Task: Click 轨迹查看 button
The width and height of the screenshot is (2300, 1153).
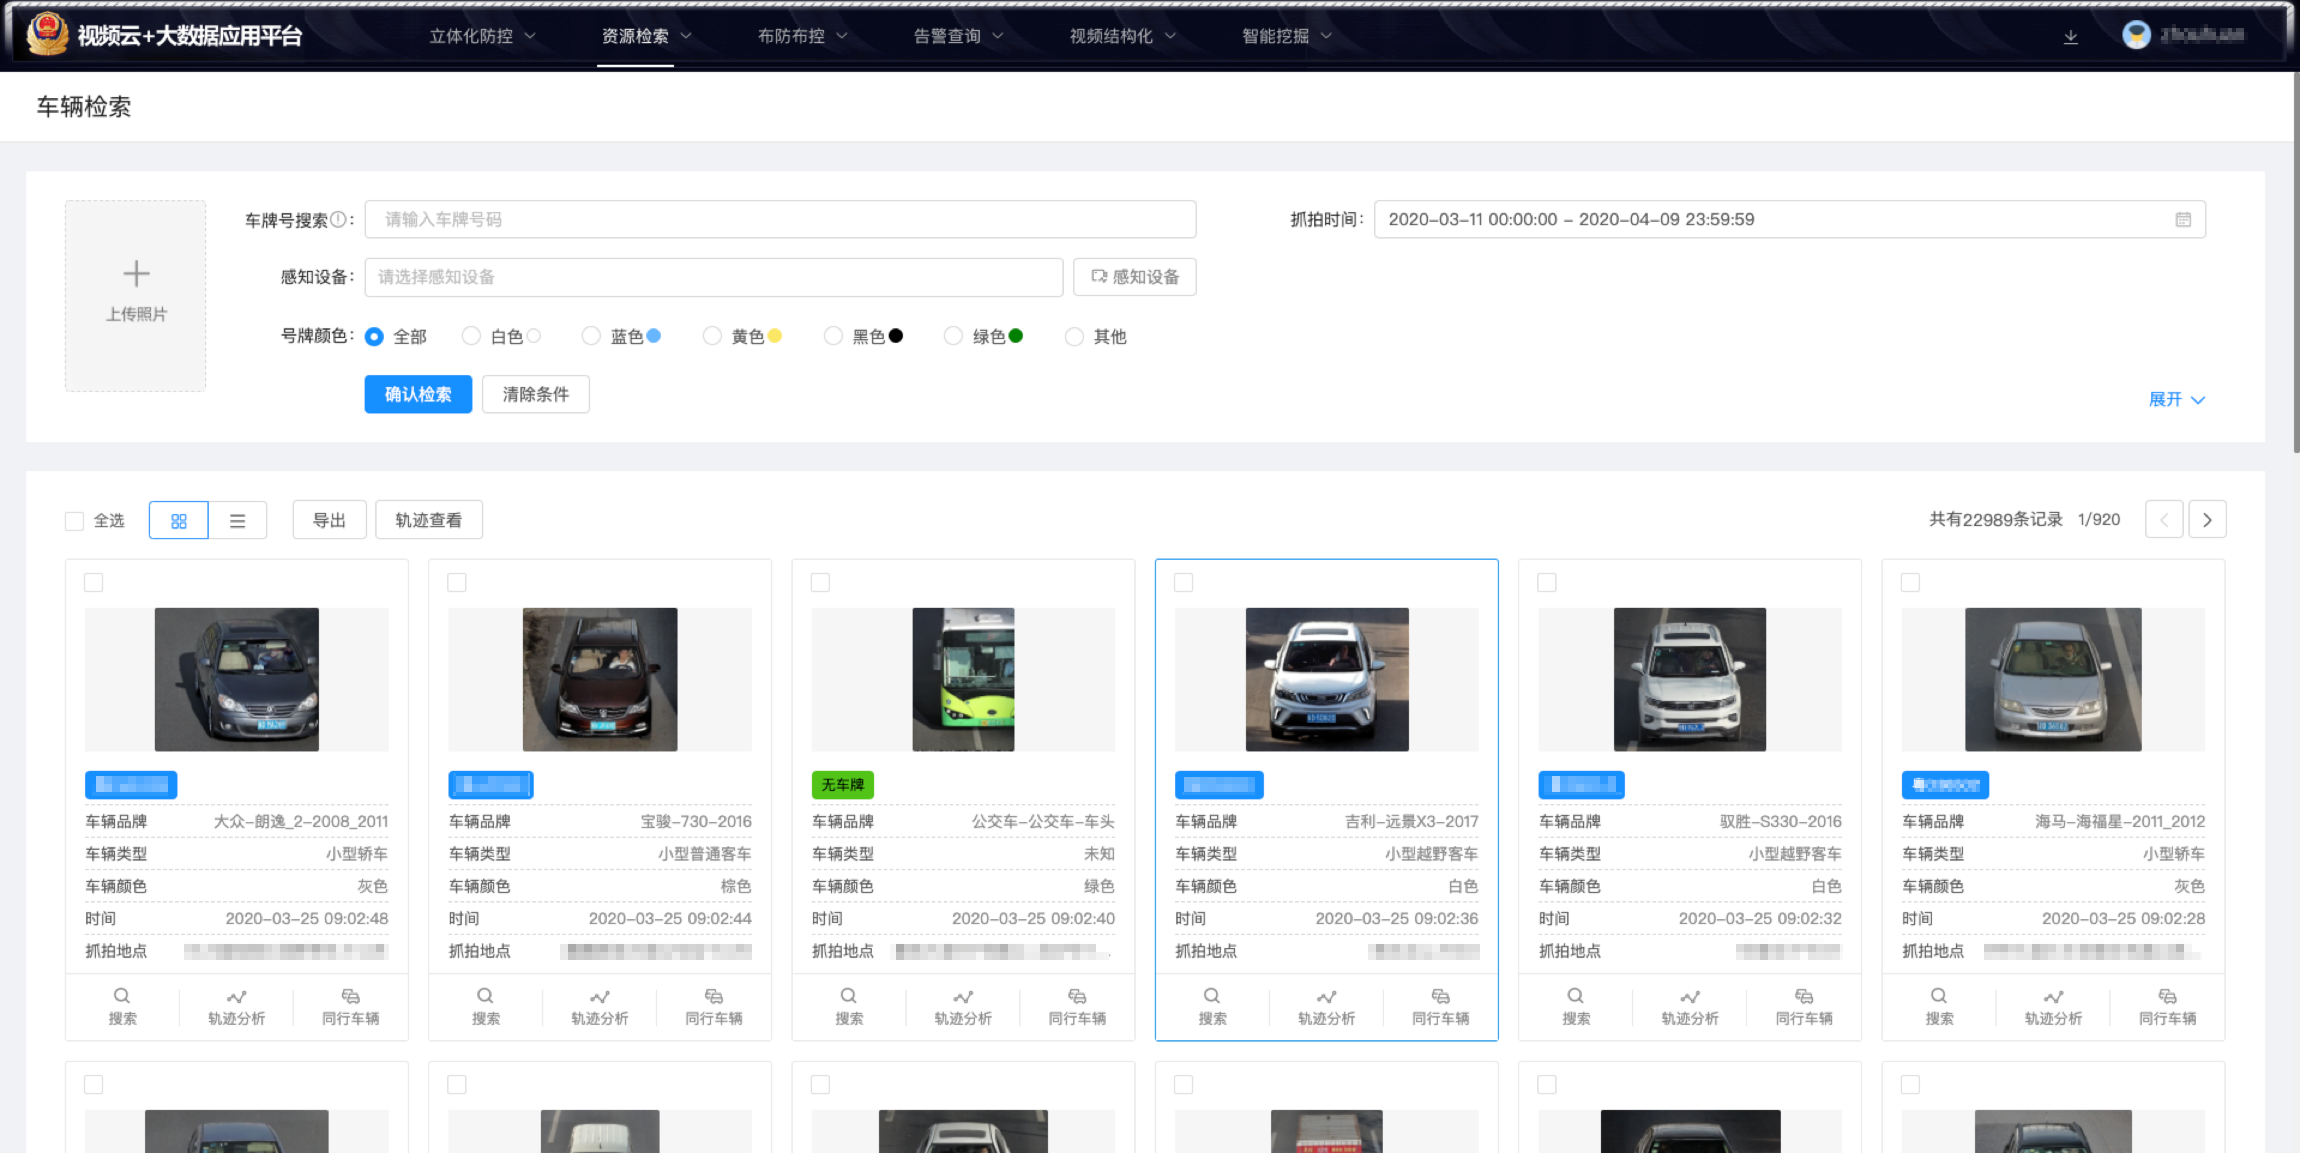Action: coord(429,520)
